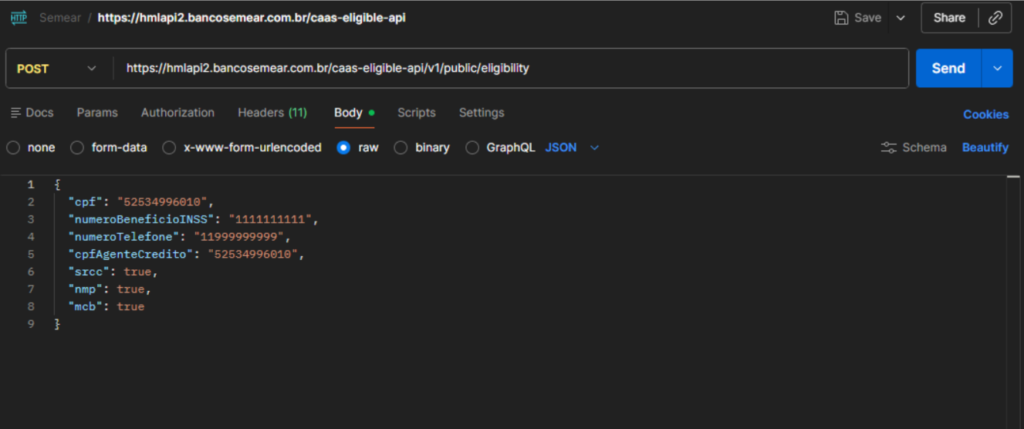Expand the Save options chevron

[900, 17]
